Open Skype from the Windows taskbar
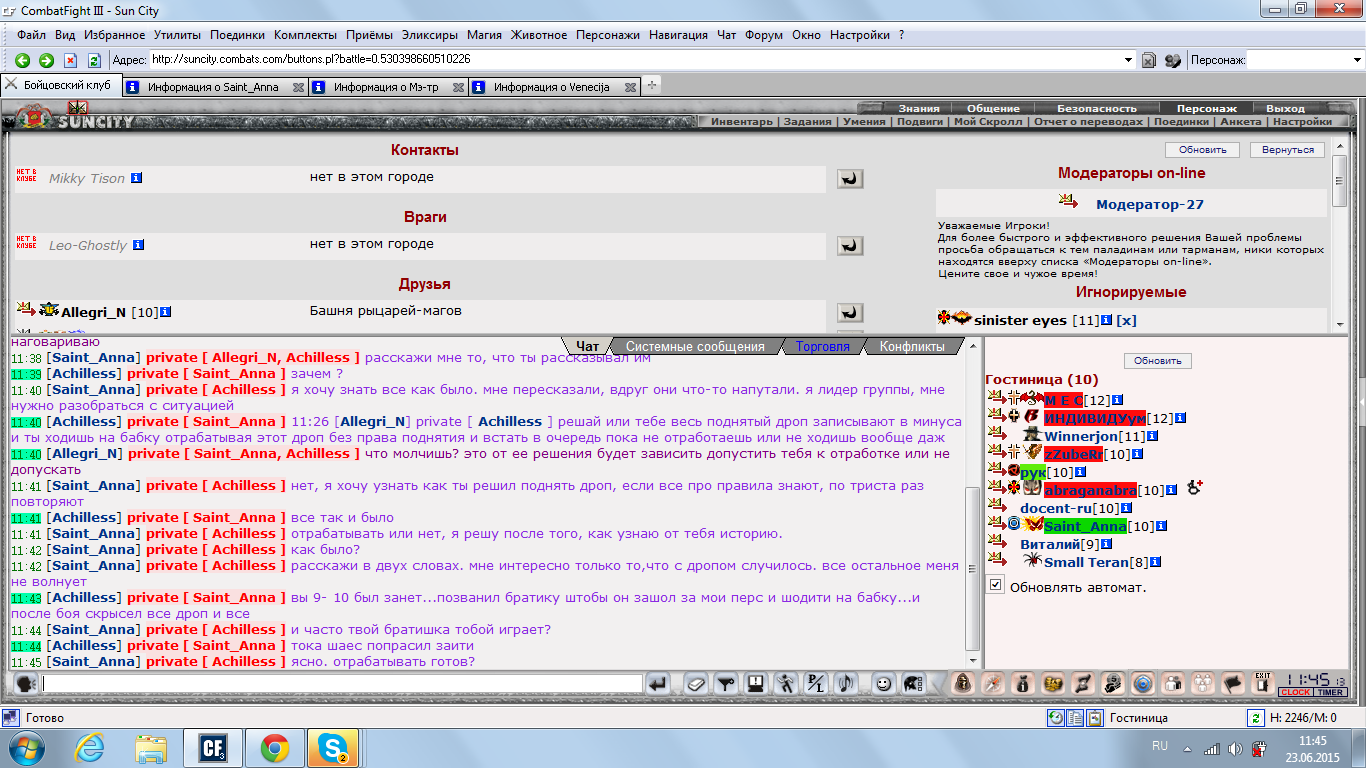 tap(333, 748)
